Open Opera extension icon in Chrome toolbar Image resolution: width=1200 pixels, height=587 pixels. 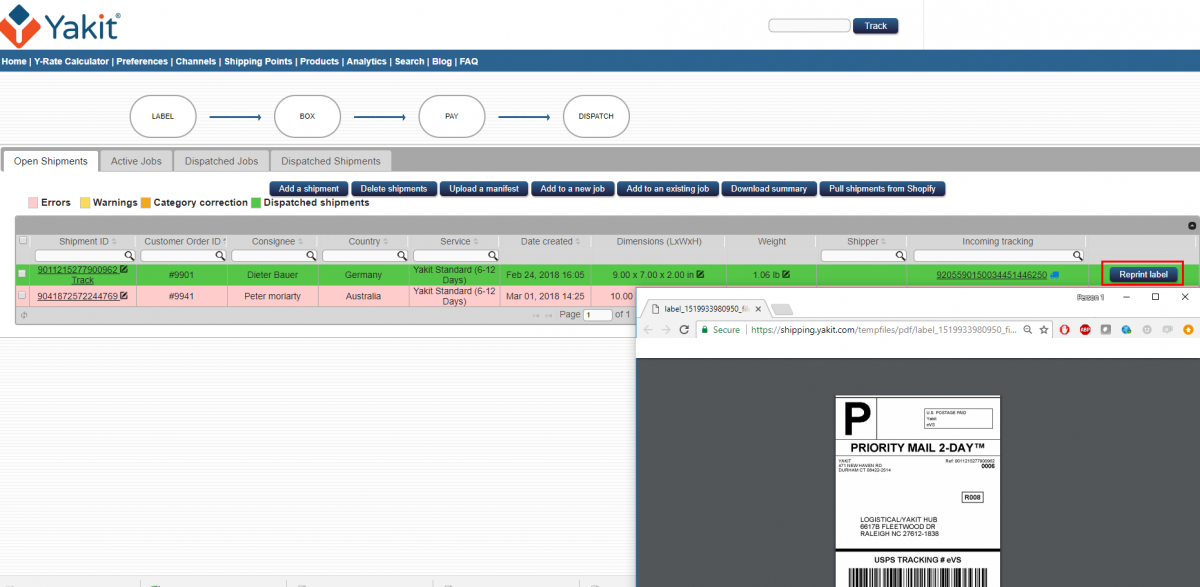1066,329
